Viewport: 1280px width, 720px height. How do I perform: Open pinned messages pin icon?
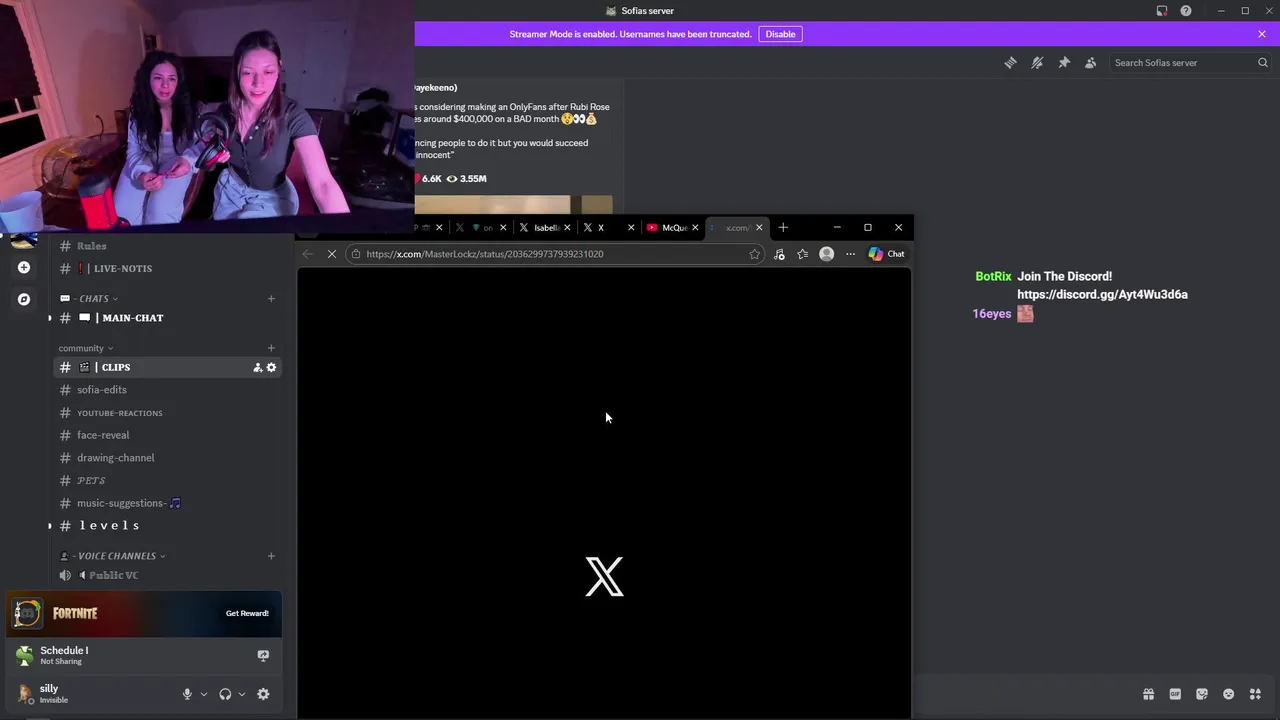point(1064,62)
